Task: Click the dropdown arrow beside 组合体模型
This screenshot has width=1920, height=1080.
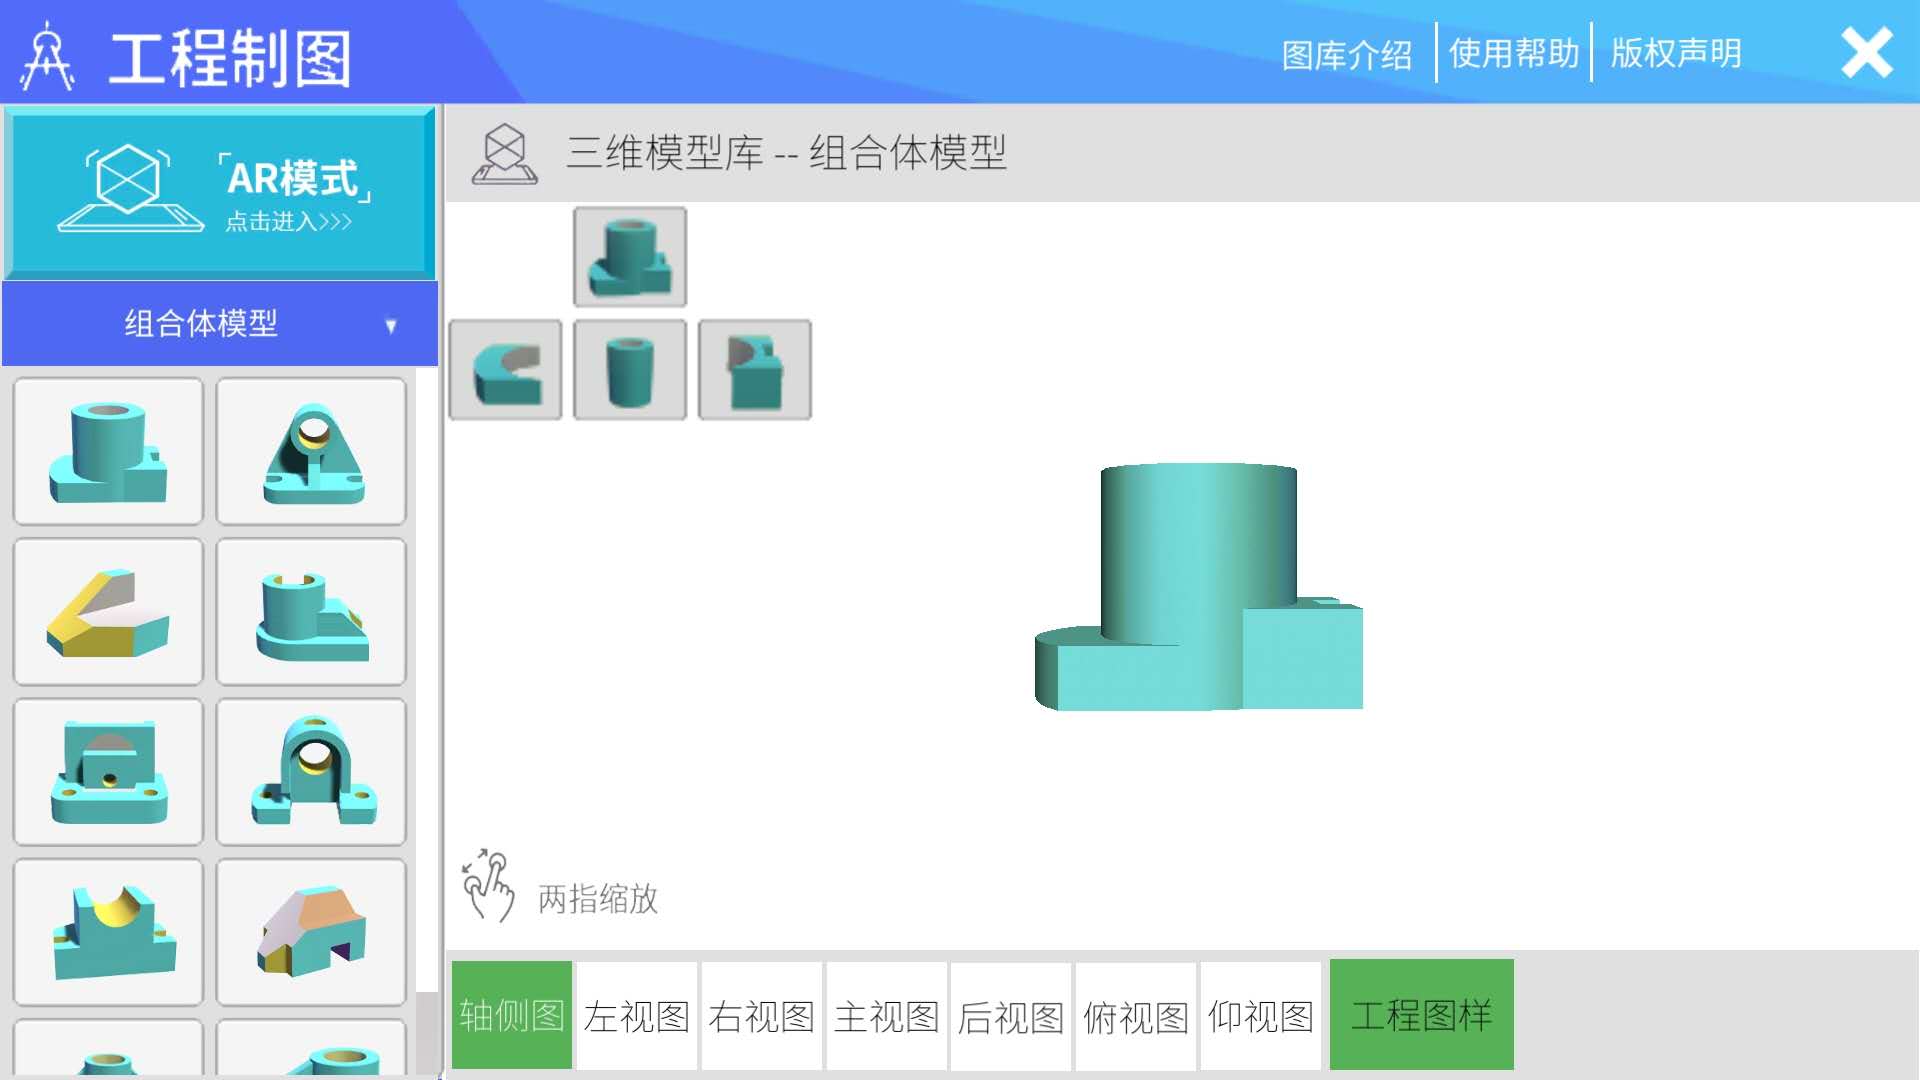Action: 392,325
